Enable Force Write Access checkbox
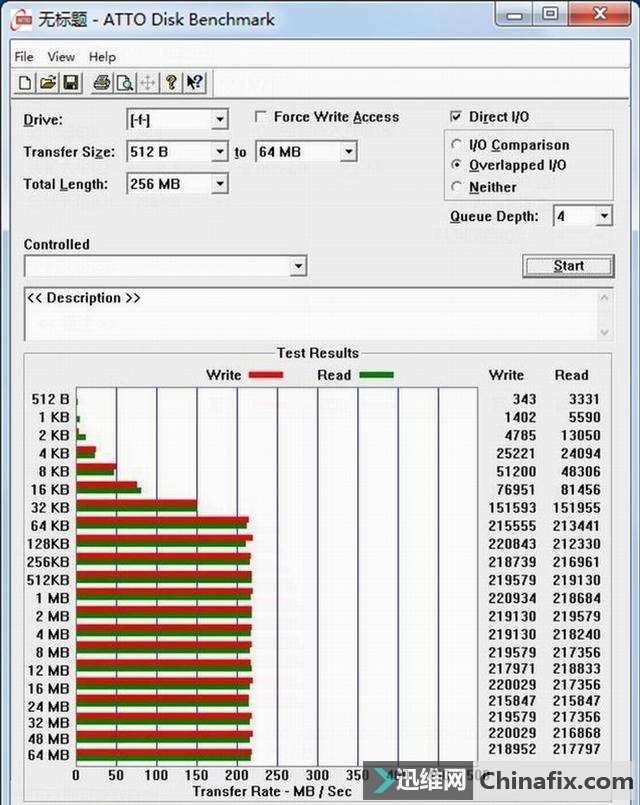640x805 pixels. click(x=261, y=117)
